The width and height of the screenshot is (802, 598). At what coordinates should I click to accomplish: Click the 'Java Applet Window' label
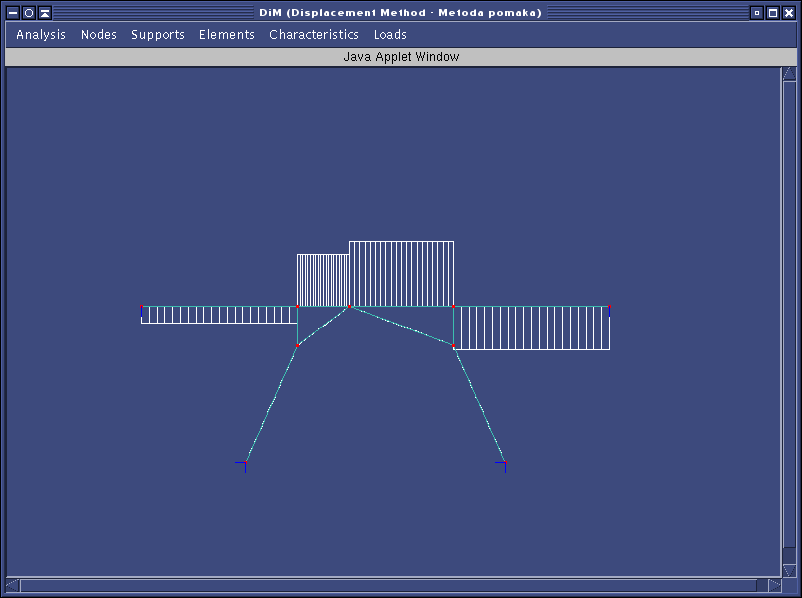pyautogui.click(x=401, y=57)
